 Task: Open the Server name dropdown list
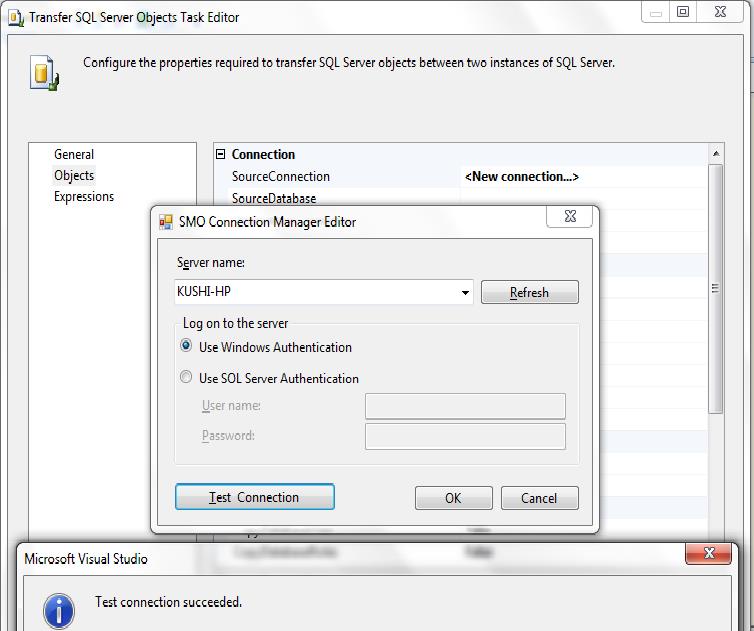pos(465,293)
